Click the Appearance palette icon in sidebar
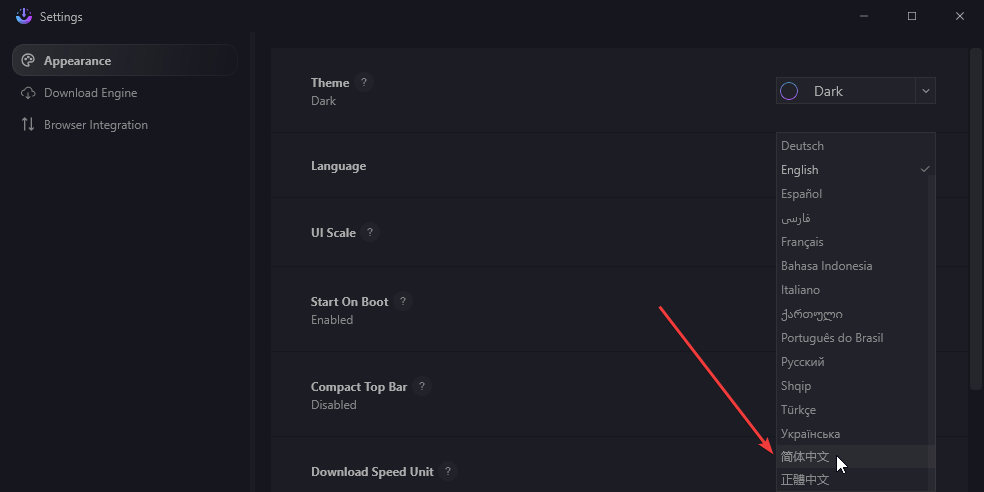 point(28,61)
